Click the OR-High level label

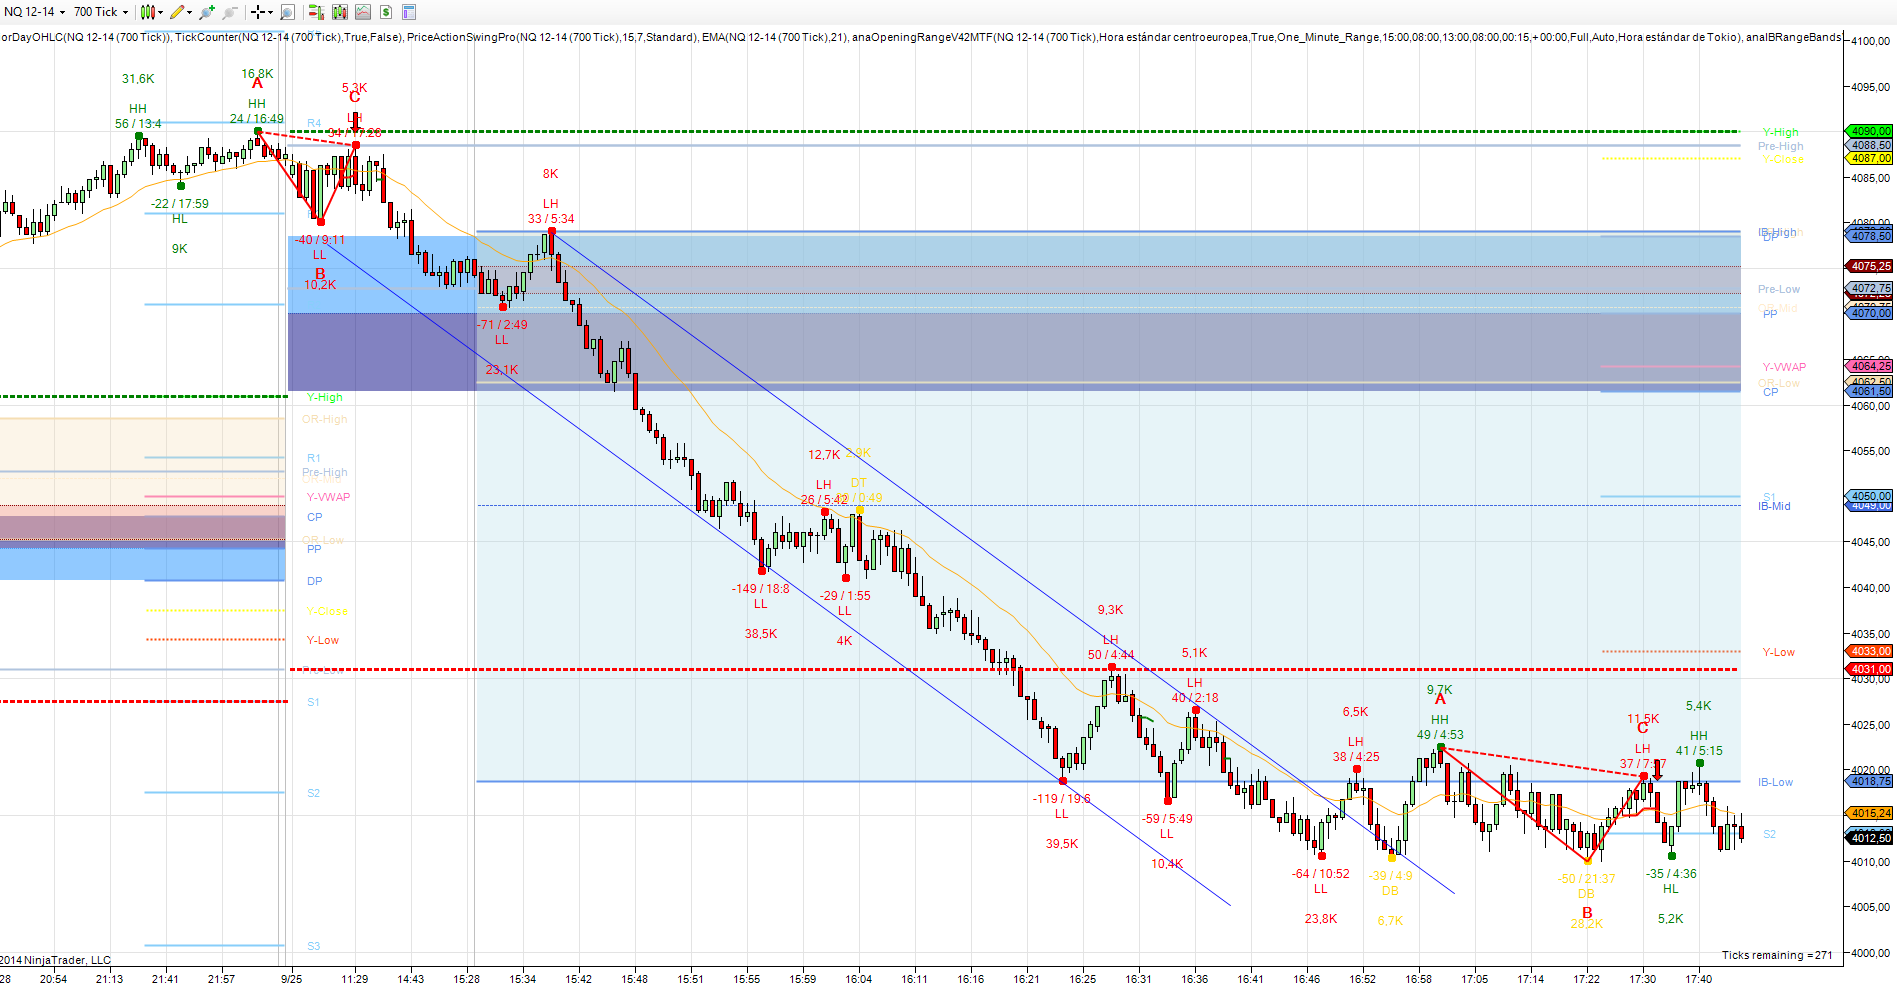click(x=325, y=419)
